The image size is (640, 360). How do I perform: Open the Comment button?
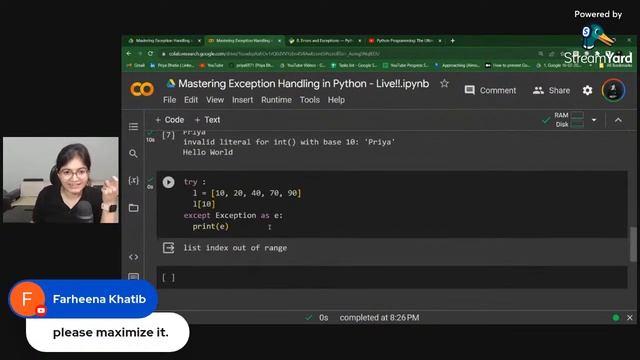[x=490, y=91]
